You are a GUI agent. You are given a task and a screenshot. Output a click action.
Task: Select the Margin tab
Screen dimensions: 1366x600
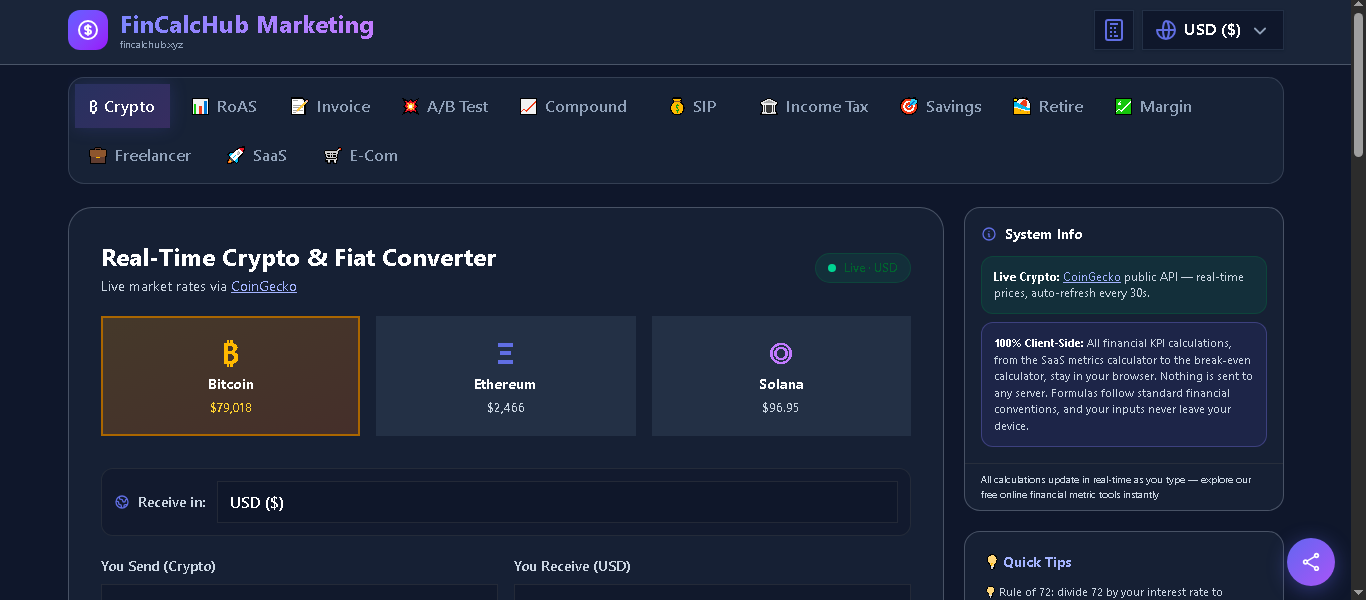(1153, 106)
